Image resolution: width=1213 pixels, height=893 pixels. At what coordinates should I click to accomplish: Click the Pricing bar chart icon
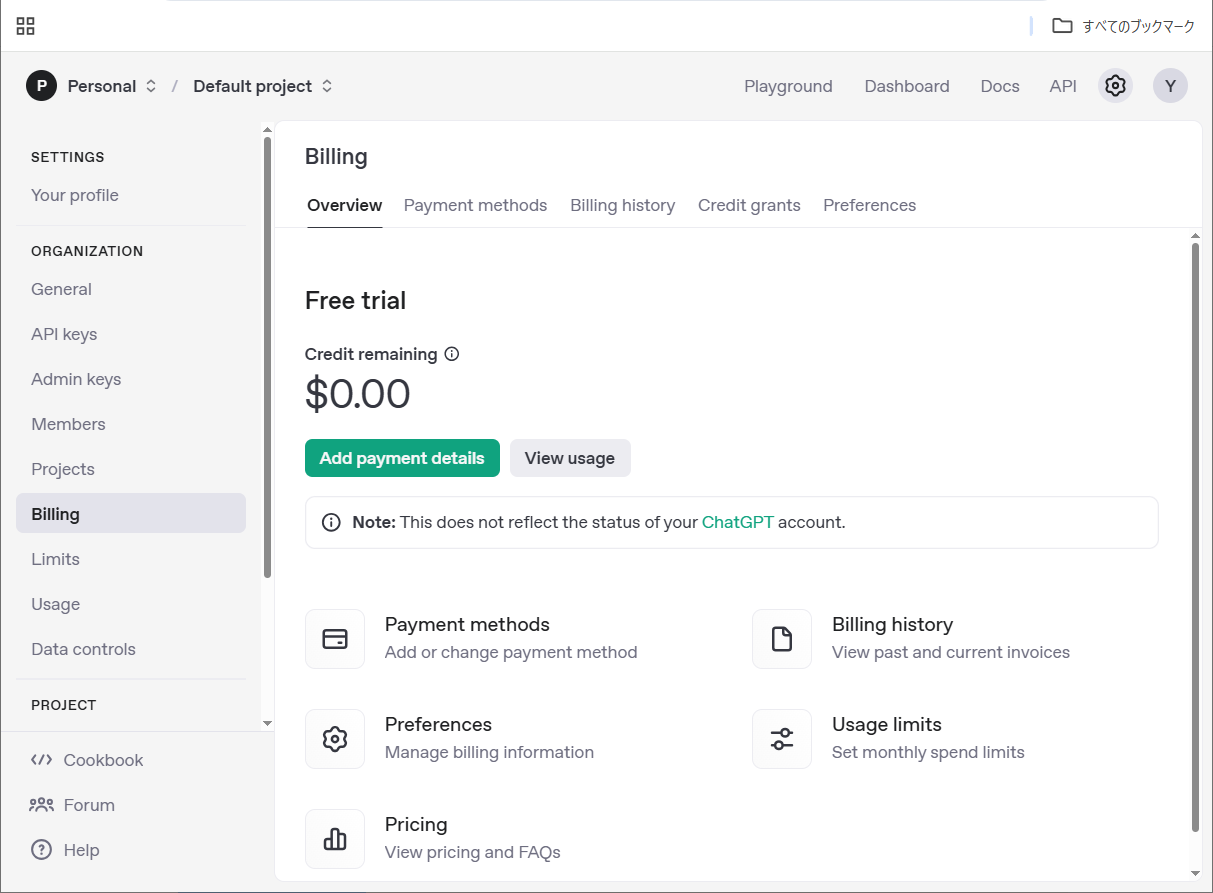[335, 839]
